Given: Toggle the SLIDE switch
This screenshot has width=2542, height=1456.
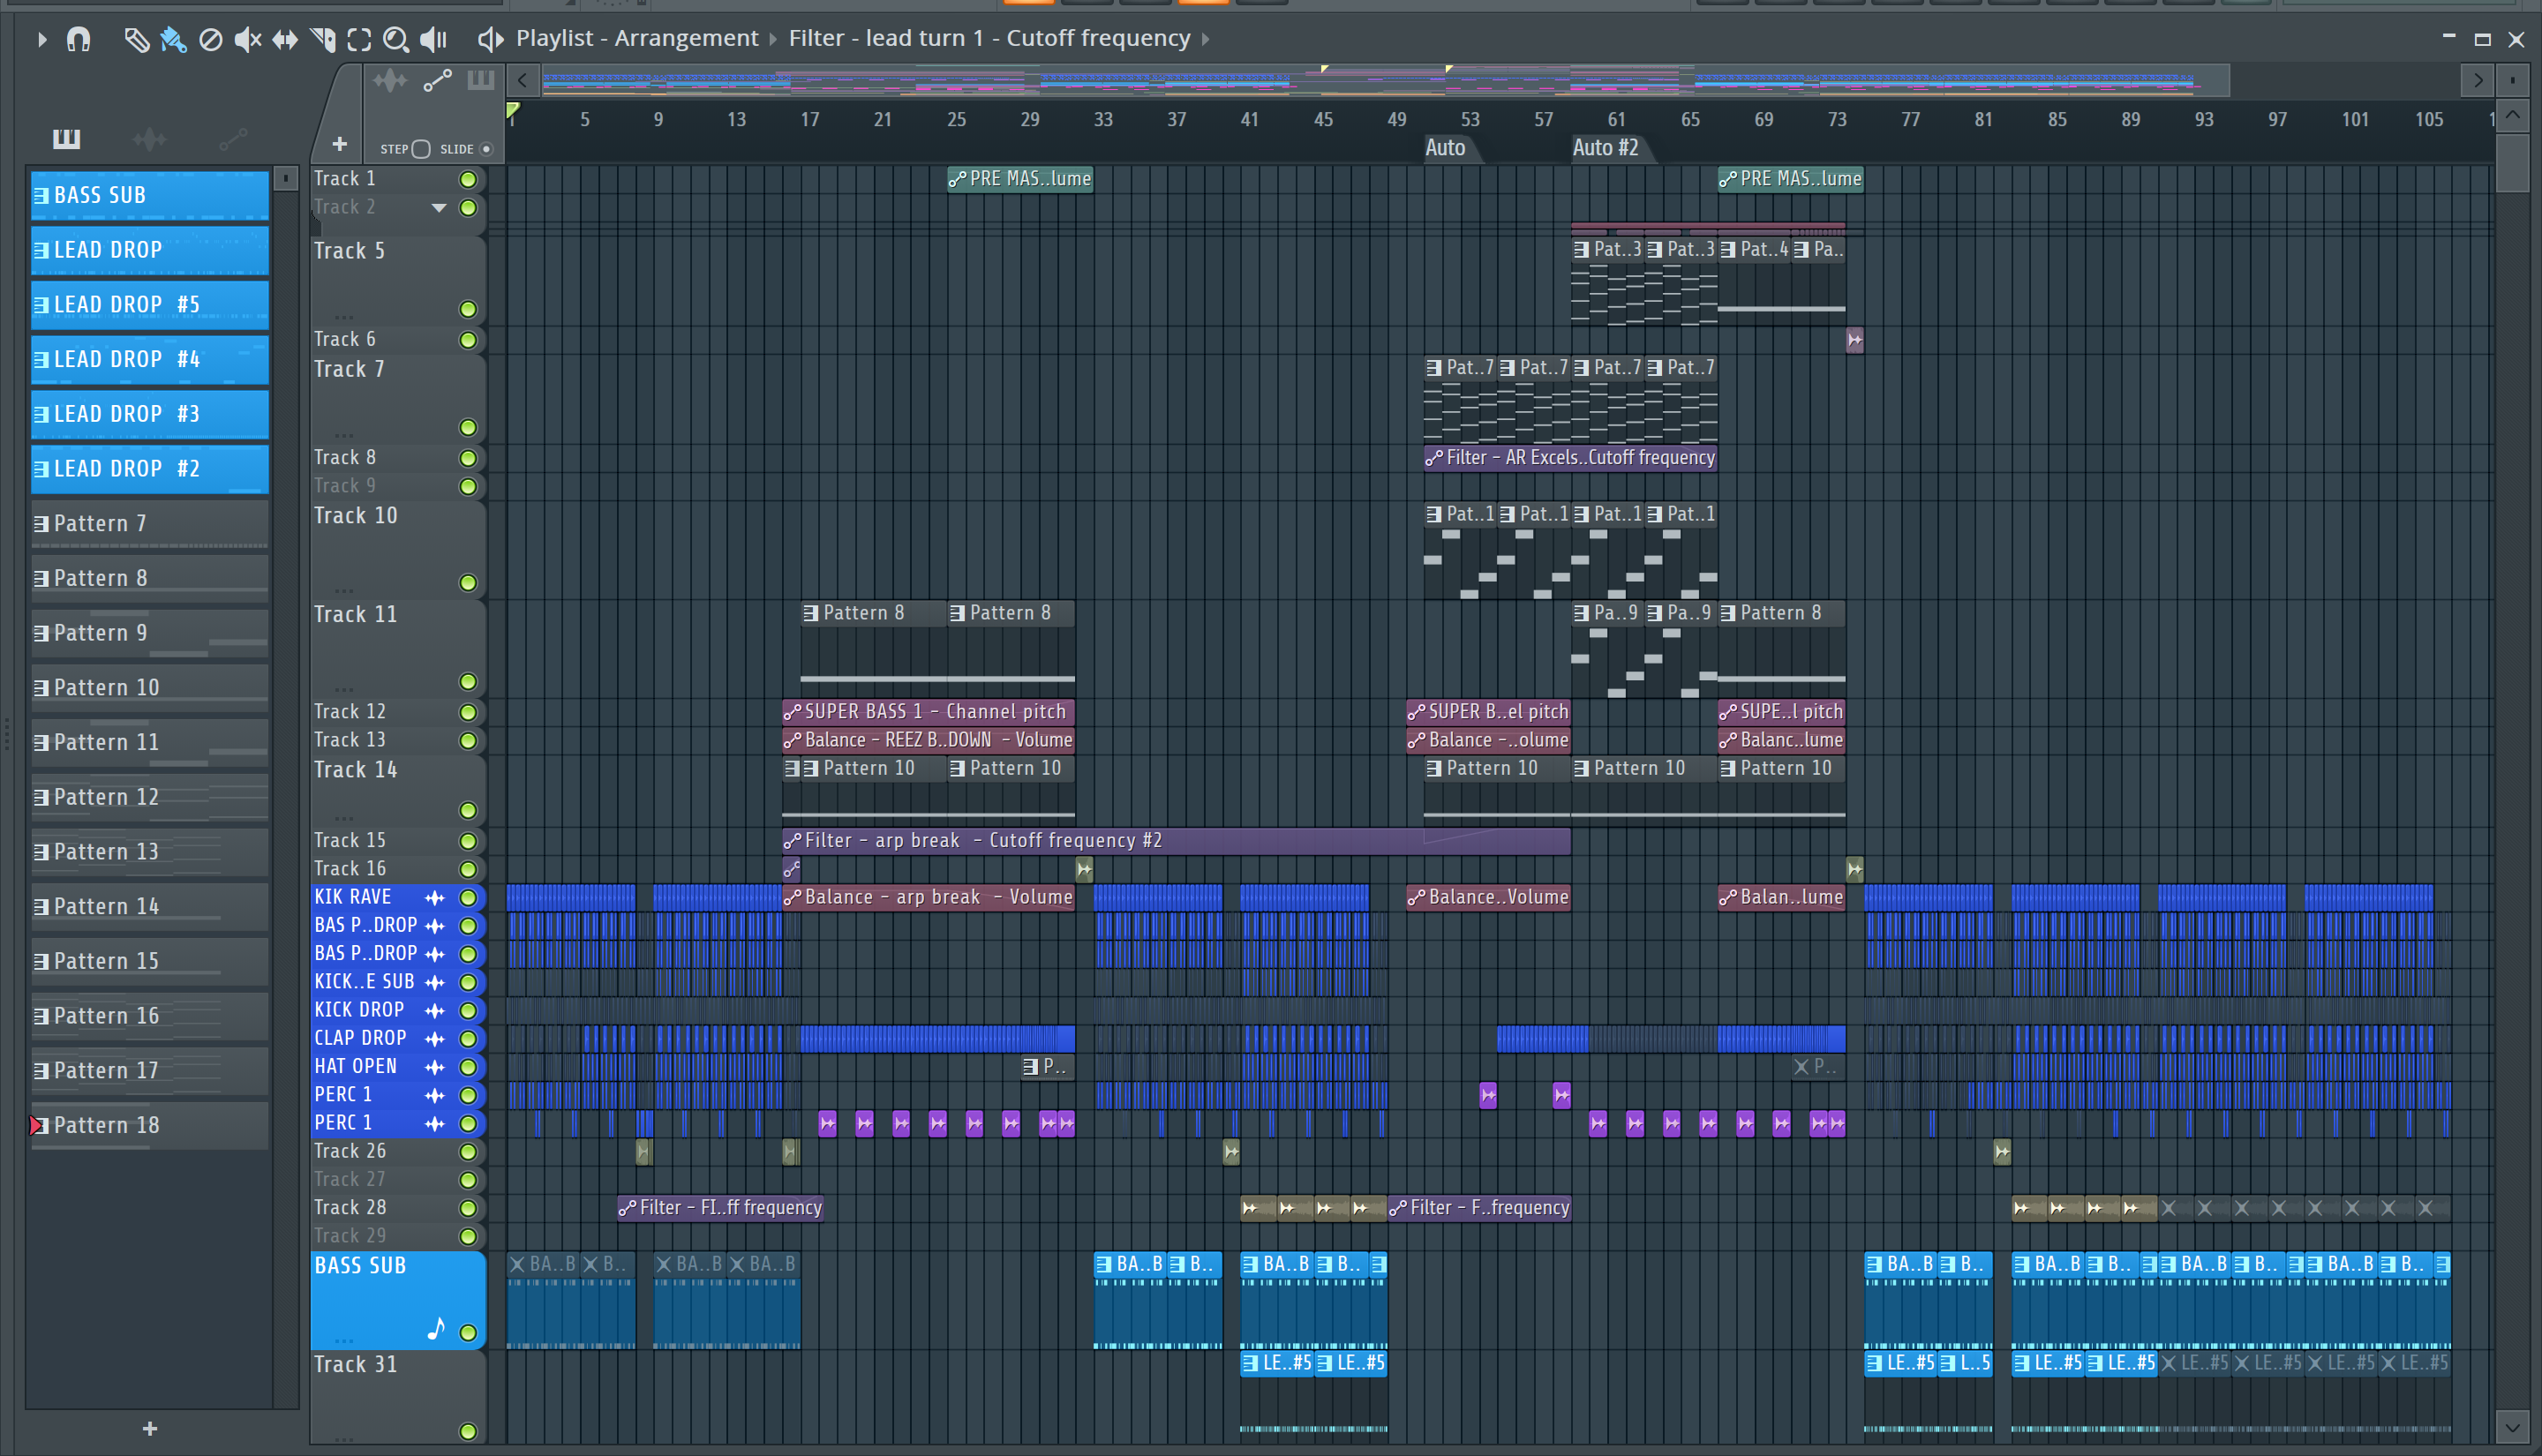Looking at the screenshot, I should click(486, 149).
